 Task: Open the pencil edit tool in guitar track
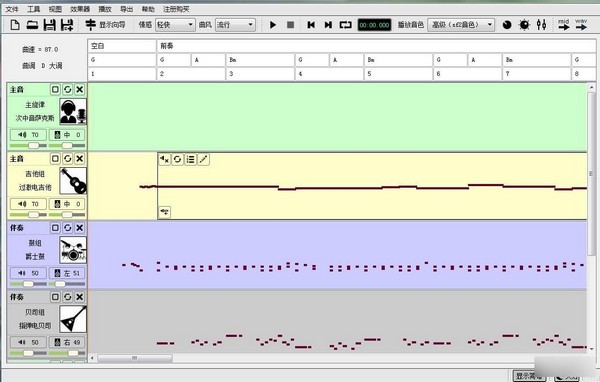point(203,159)
